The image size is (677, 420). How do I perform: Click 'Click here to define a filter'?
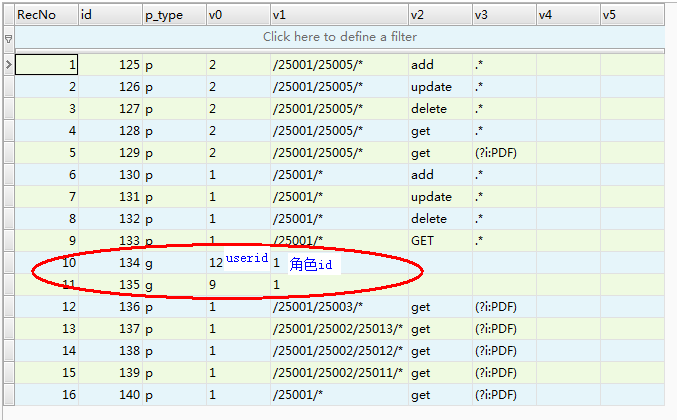[x=340, y=37]
